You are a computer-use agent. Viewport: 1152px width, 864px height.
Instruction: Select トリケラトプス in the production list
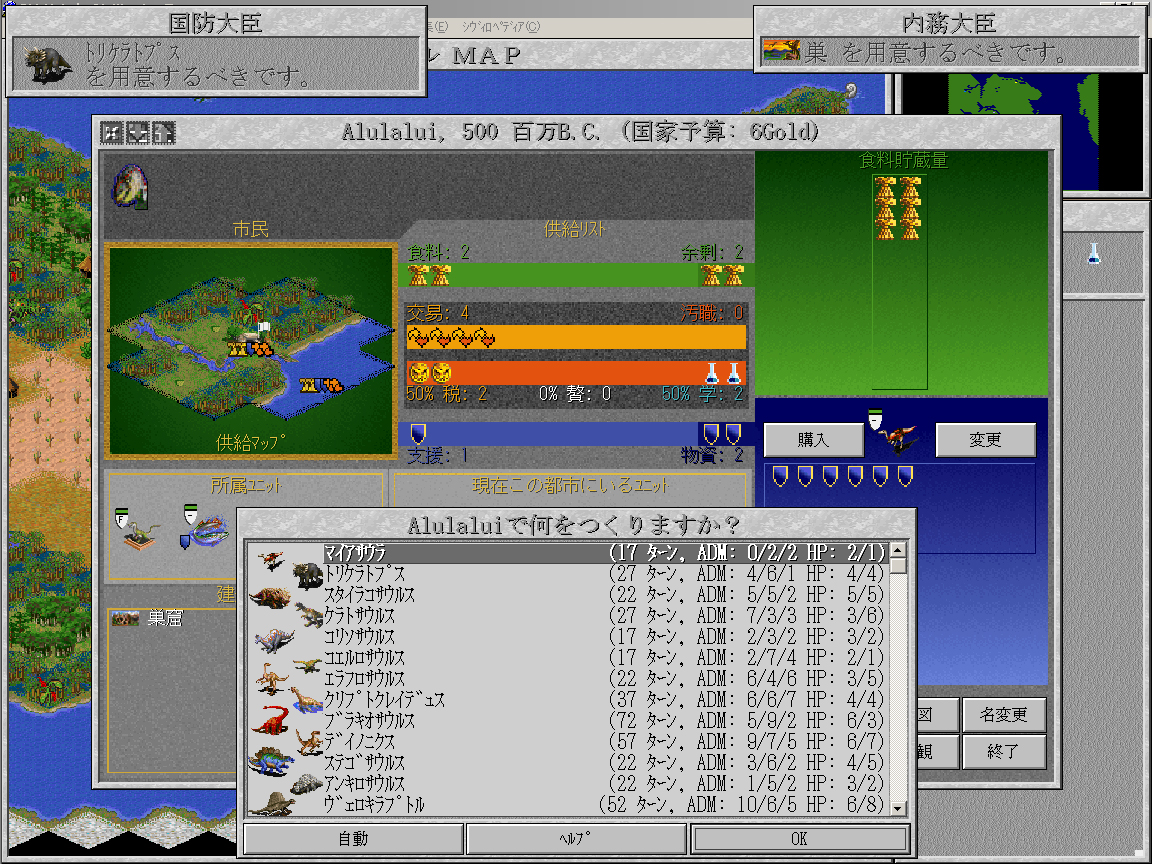click(604, 574)
